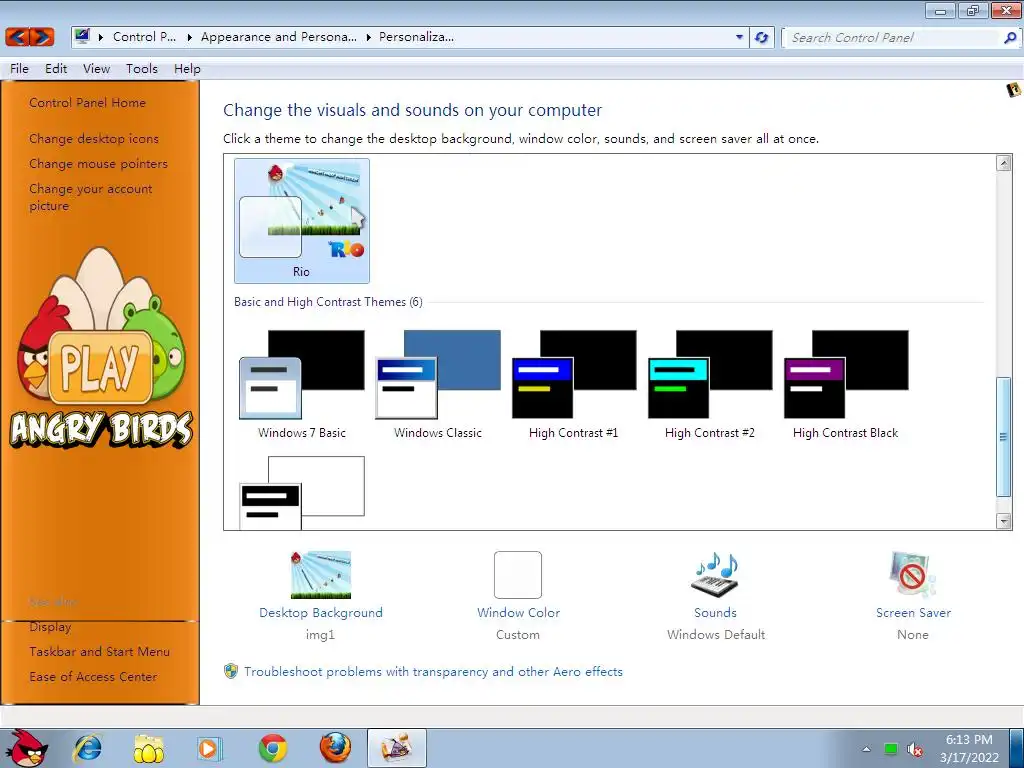This screenshot has height=768, width=1024.
Task: Launch Firefox from taskbar
Action: pyautogui.click(x=335, y=748)
